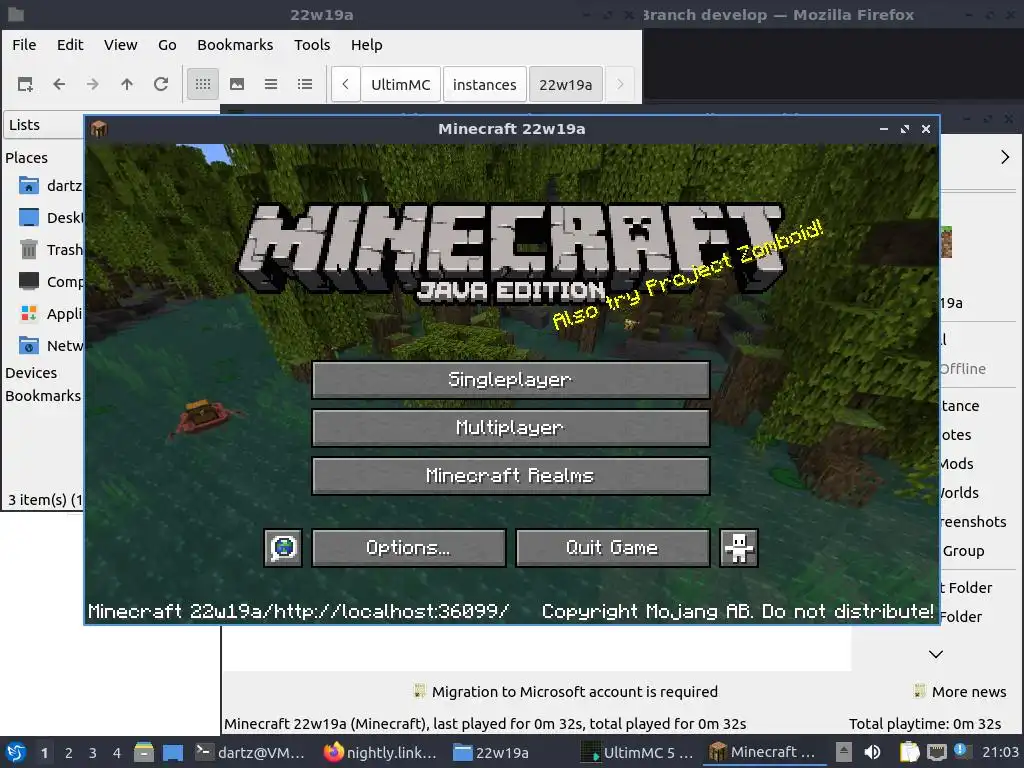Switch to thumbnail view in file manager
This screenshot has height=768, width=1024.
pos(237,84)
